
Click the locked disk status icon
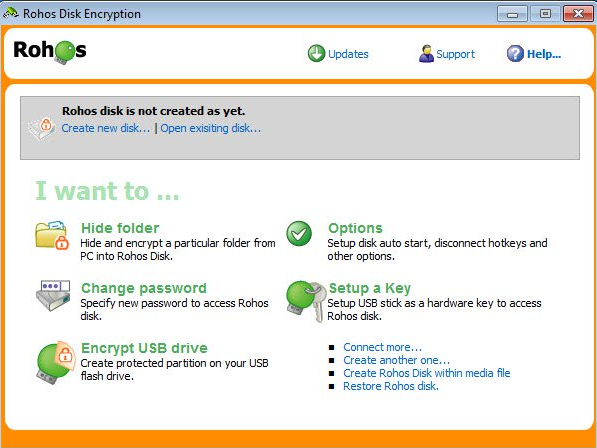[x=42, y=128]
